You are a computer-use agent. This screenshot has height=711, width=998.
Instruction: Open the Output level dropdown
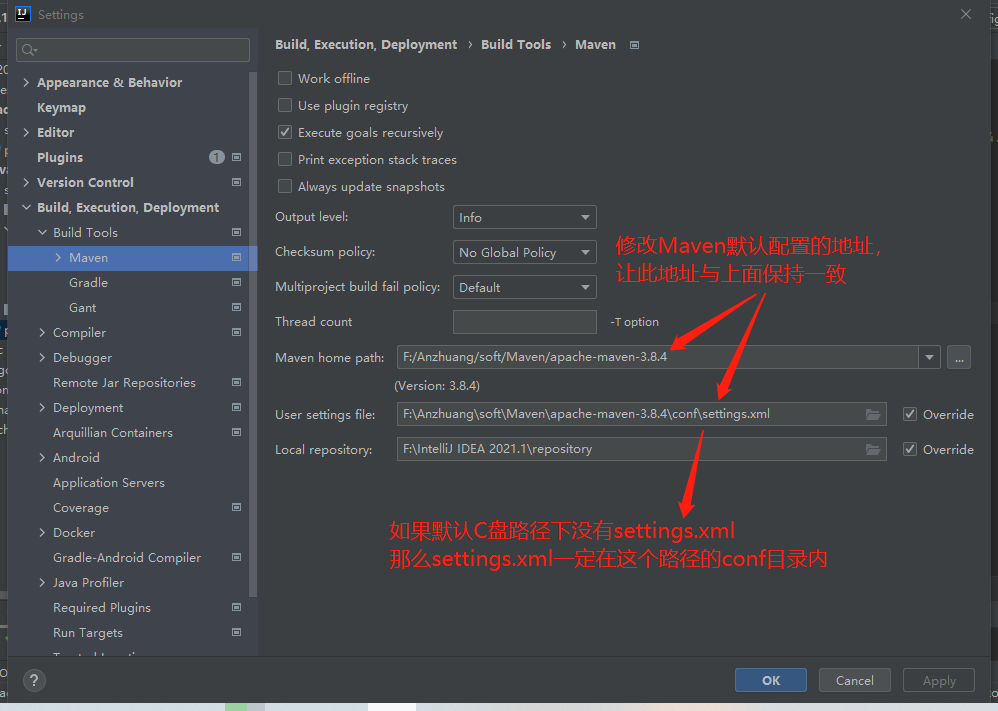pos(524,217)
